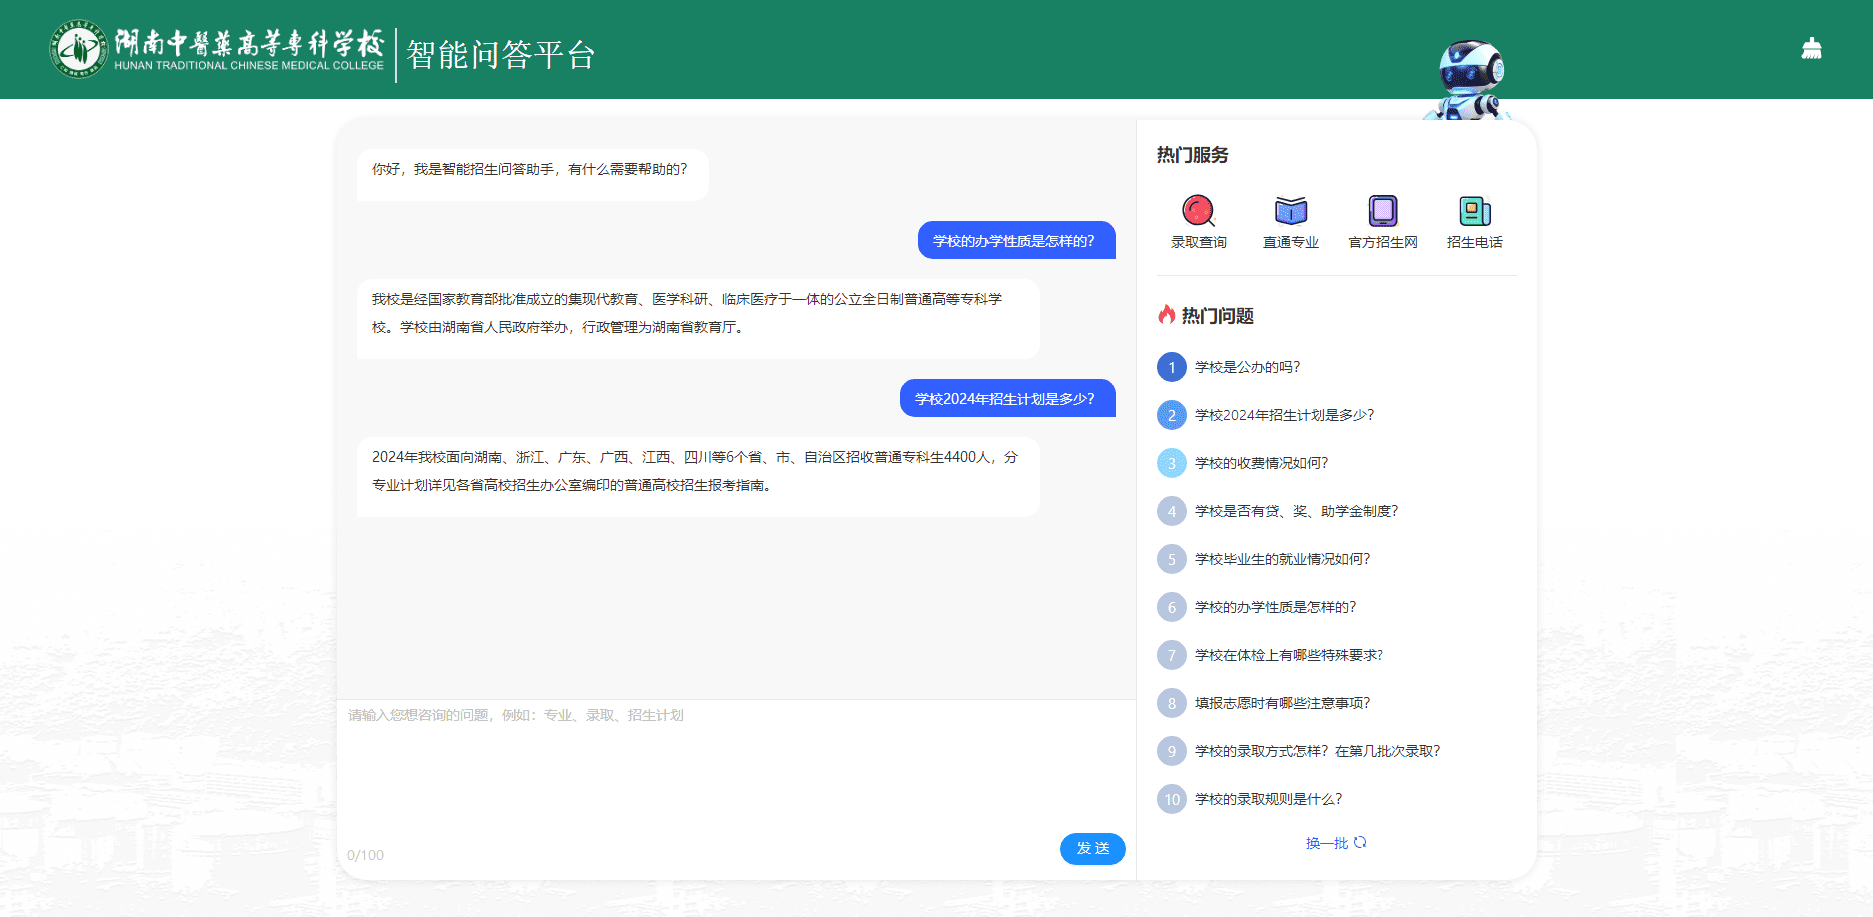Viewport: 1873px width, 917px height.
Task: Click the refresh icon beside 换一批
Action: point(1360,843)
